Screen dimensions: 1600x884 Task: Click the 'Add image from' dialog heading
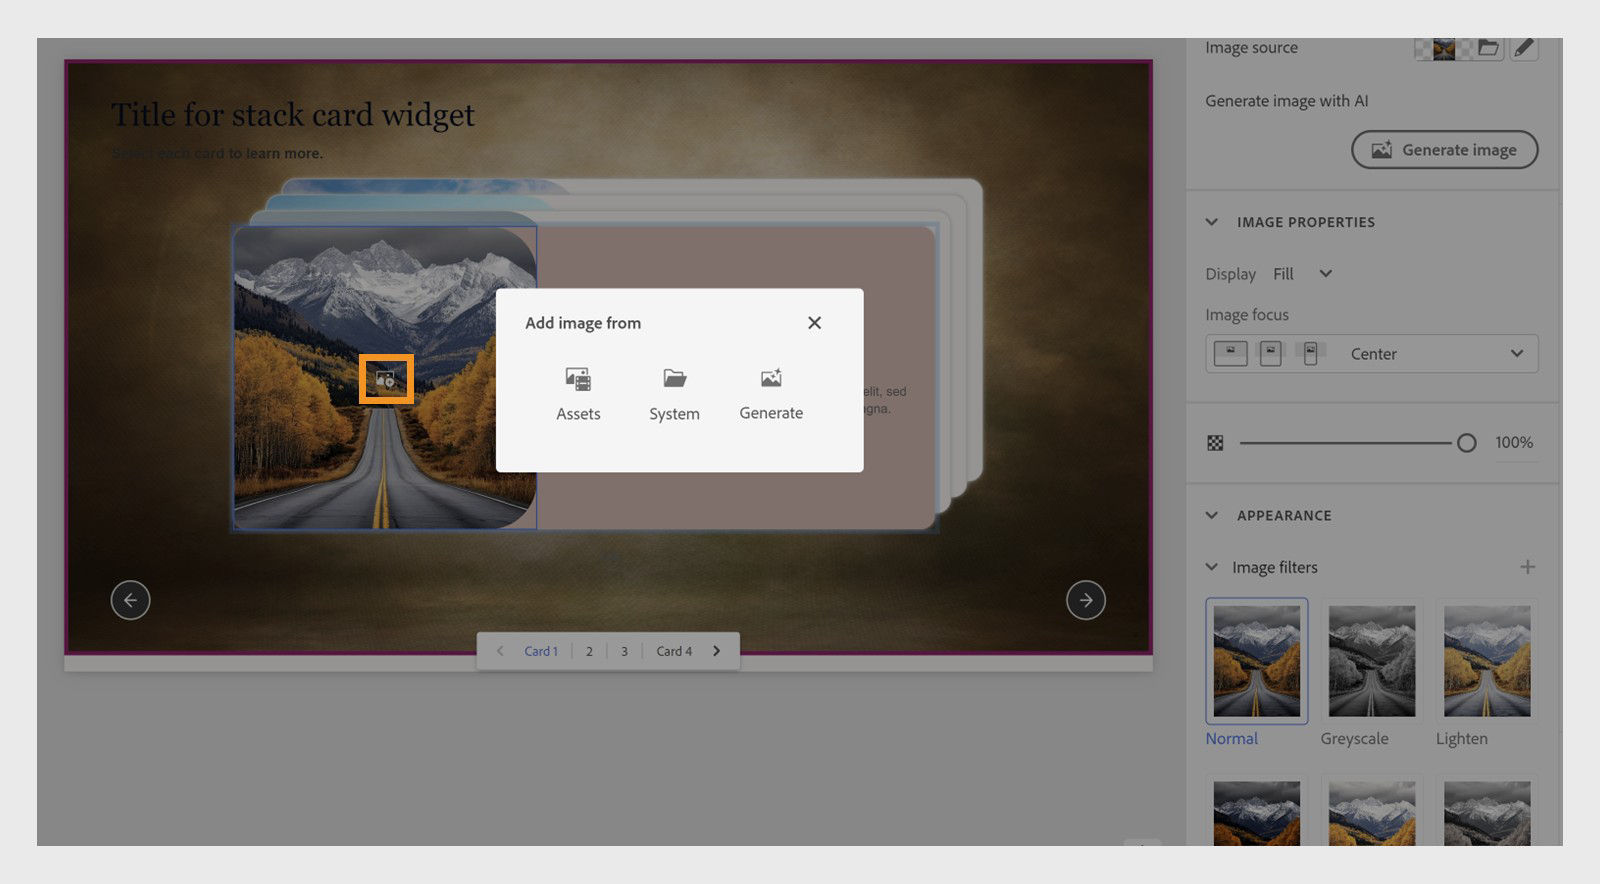(583, 323)
